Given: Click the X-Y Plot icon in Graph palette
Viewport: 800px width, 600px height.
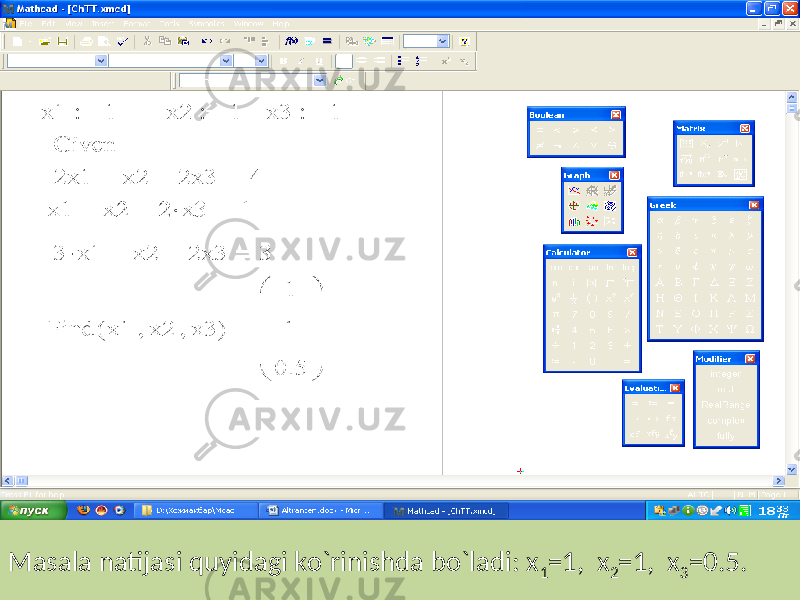Looking at the screenshot, I should [x=574, y=191].
